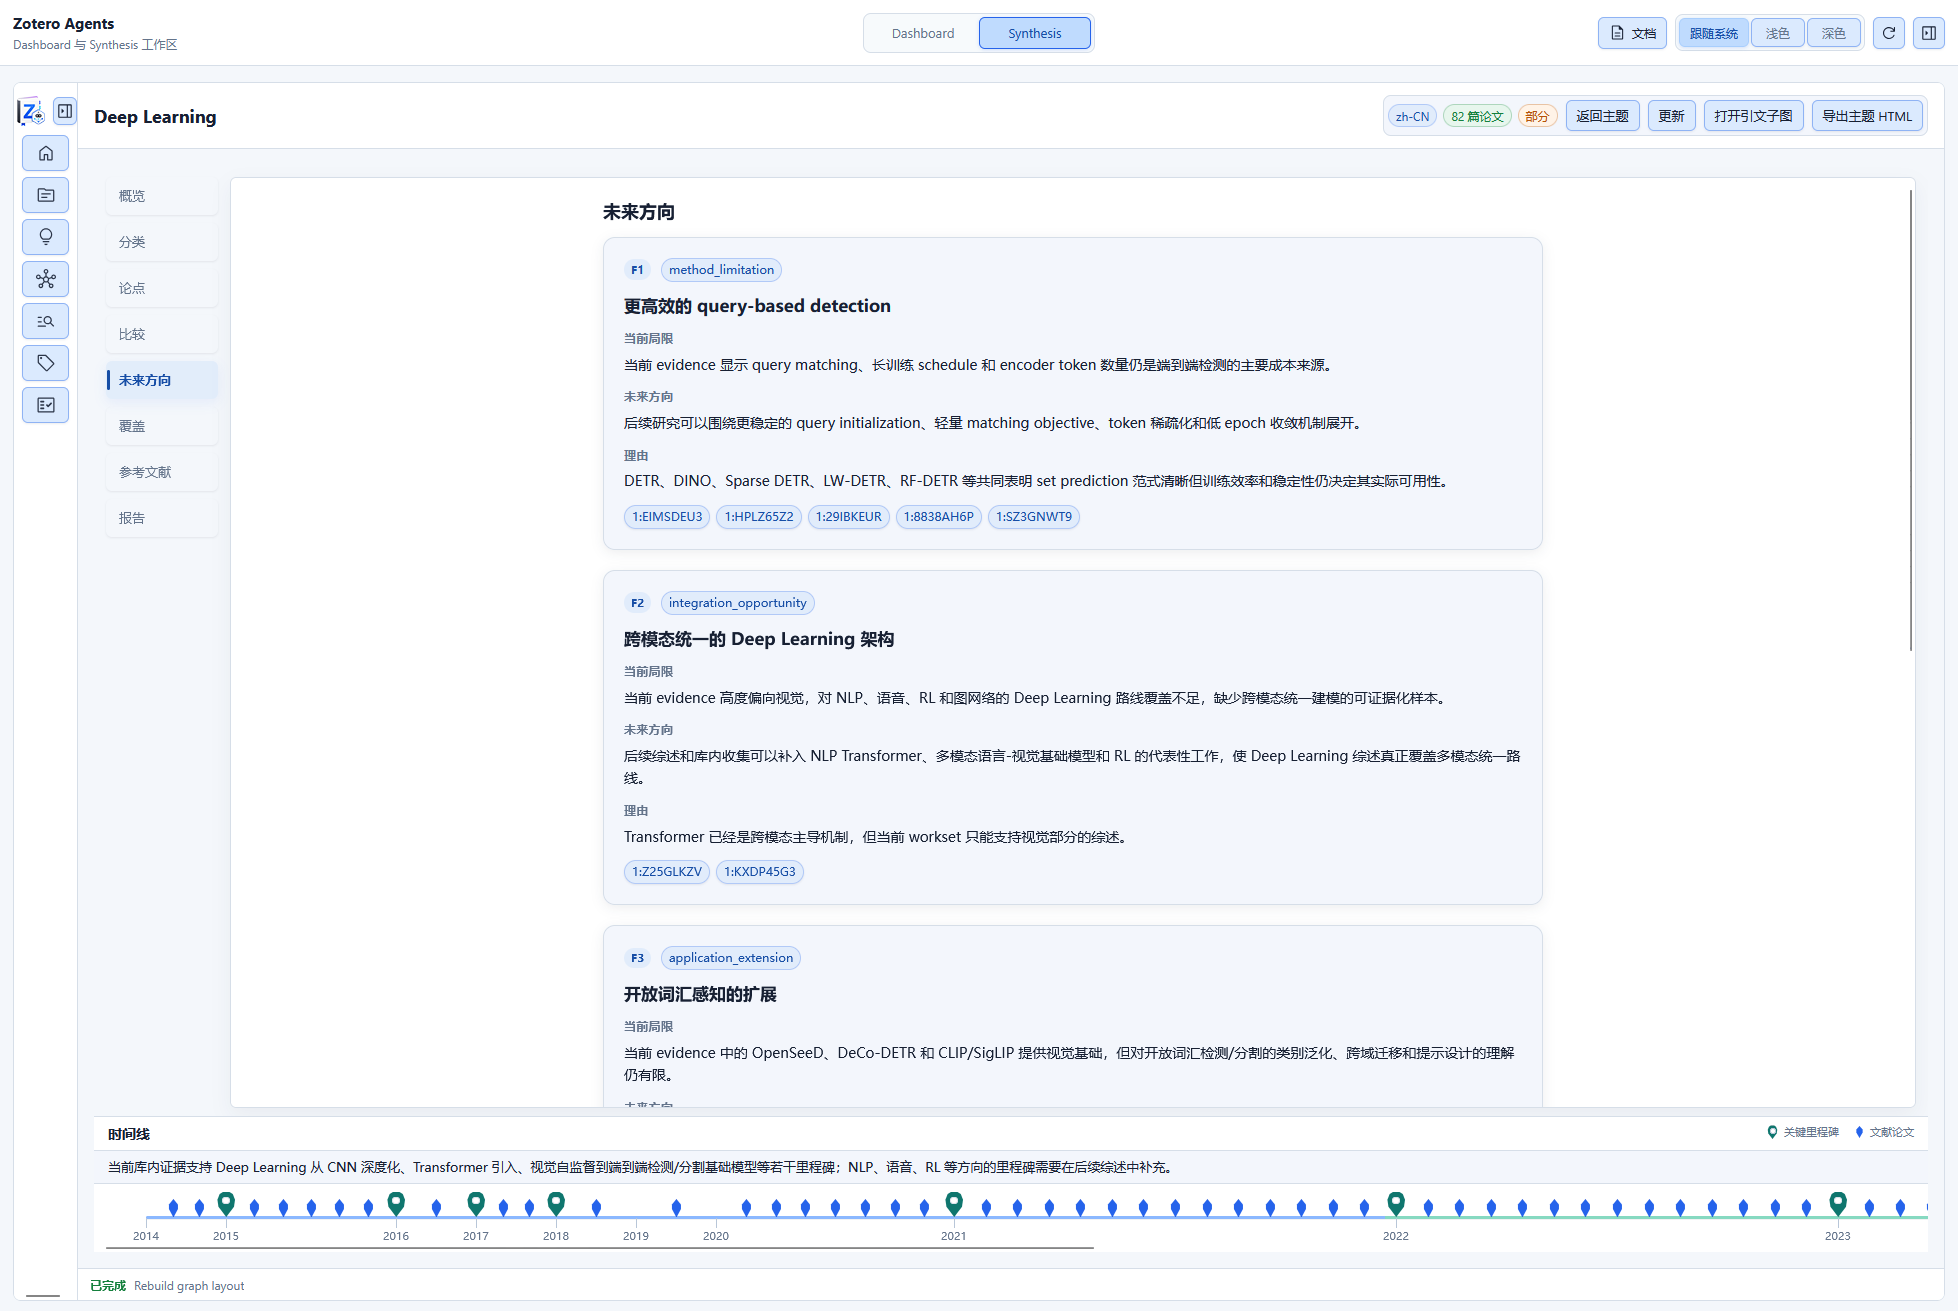Click the 2023 milestone marker on timeline
The image size is (1958, 1311).
pyautogui.click(x=1838, y=1203)
